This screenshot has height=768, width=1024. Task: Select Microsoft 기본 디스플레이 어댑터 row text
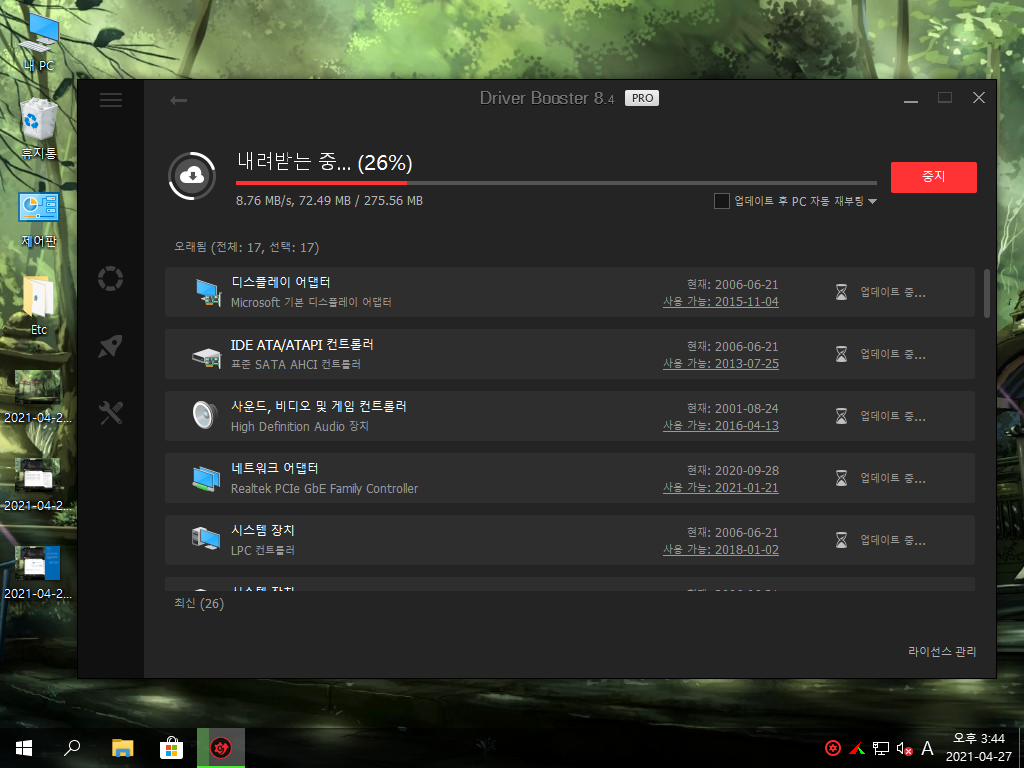311,302
